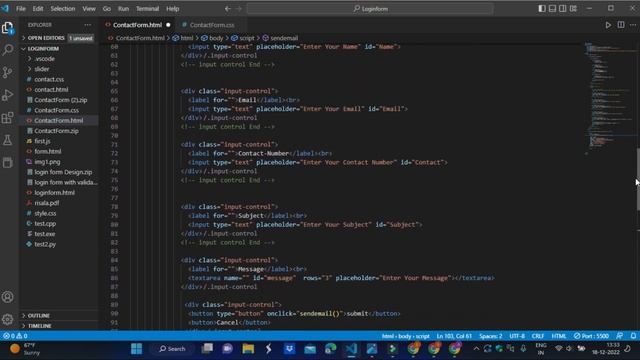Open the Manage gear settings icon
Image resolution: width=640 pixels, height=360 pixels.
click(8, 319)
